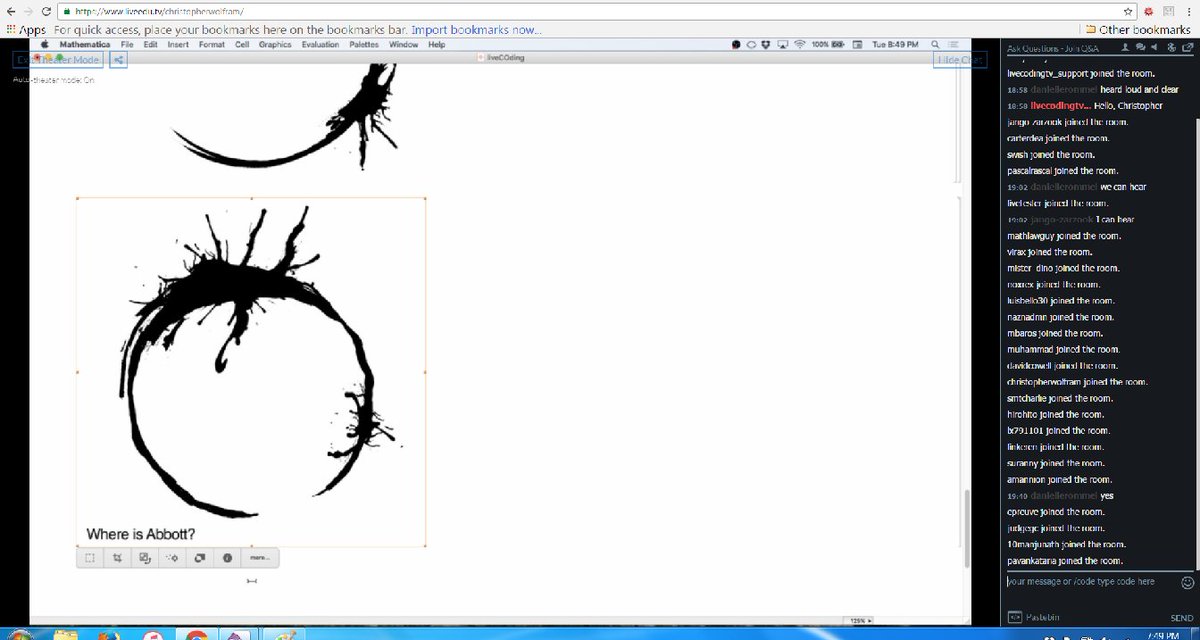The image size is (1200, 640).
Task: Open the Apple menu in the stream
Action: [x=44, y=45]
